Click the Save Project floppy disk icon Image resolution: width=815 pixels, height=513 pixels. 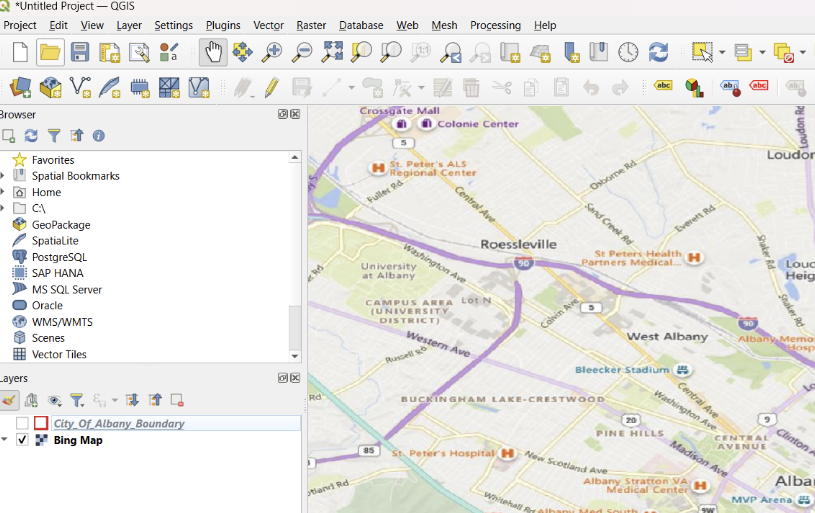coord(80,52)
